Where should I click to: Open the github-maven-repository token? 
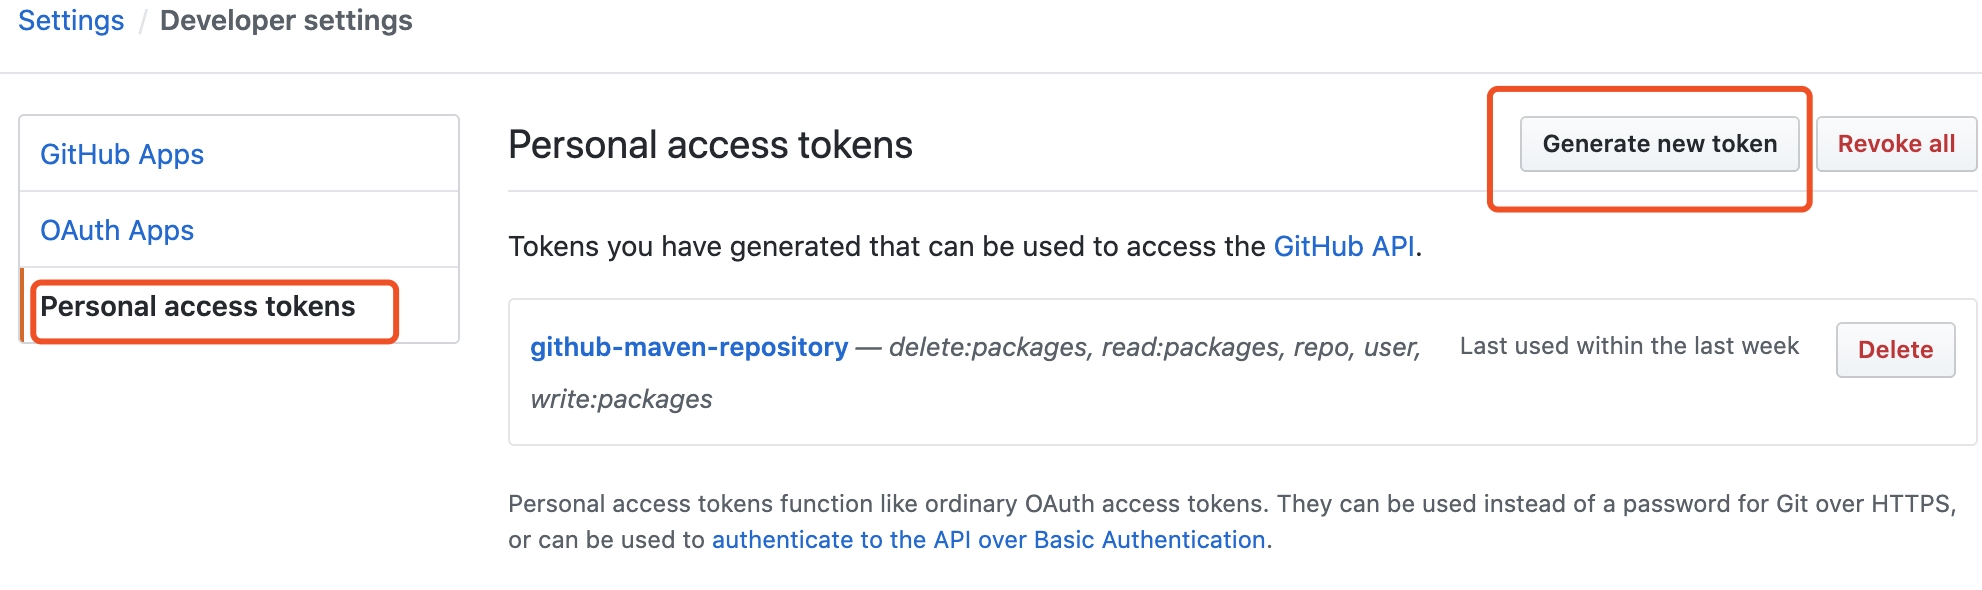click(689, 347)
